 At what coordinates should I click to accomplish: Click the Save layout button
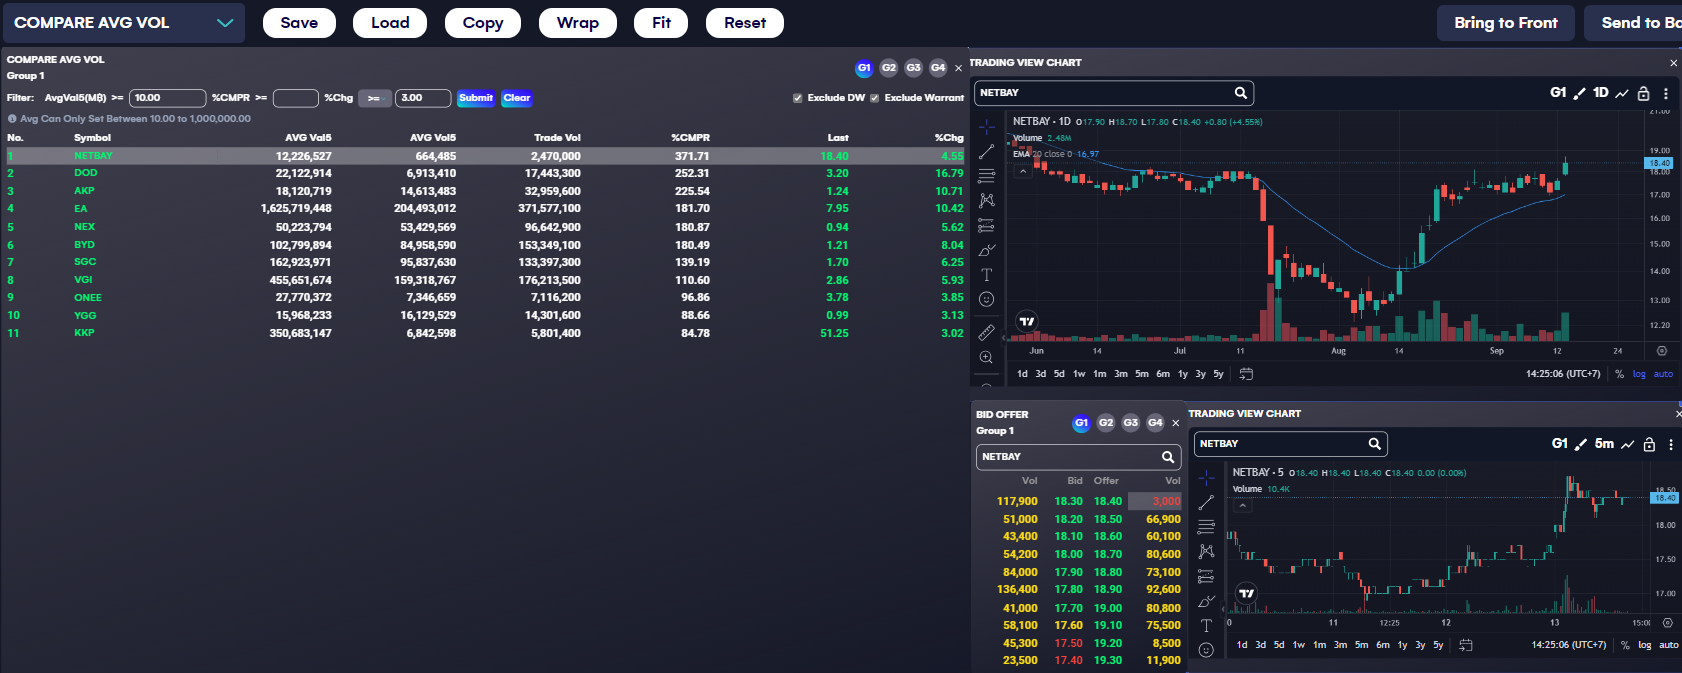299,23
